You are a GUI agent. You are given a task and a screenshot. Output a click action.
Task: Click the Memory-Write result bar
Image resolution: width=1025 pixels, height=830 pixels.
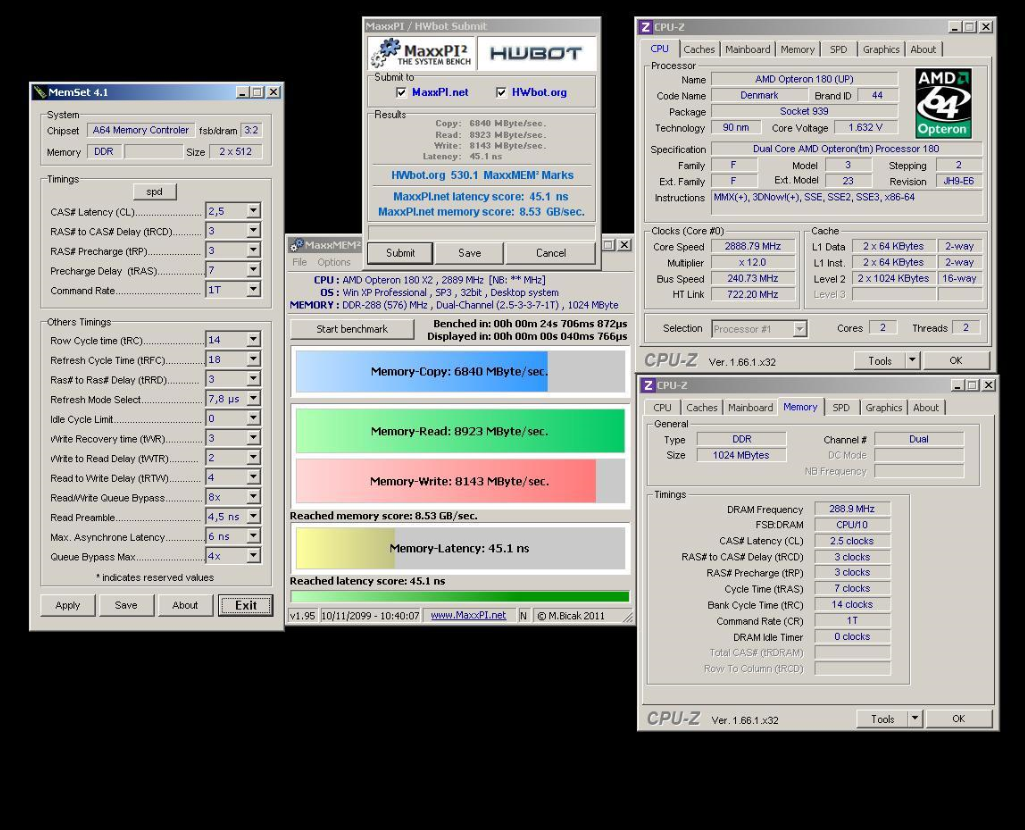pyautogui.click(x=460, y=481)
